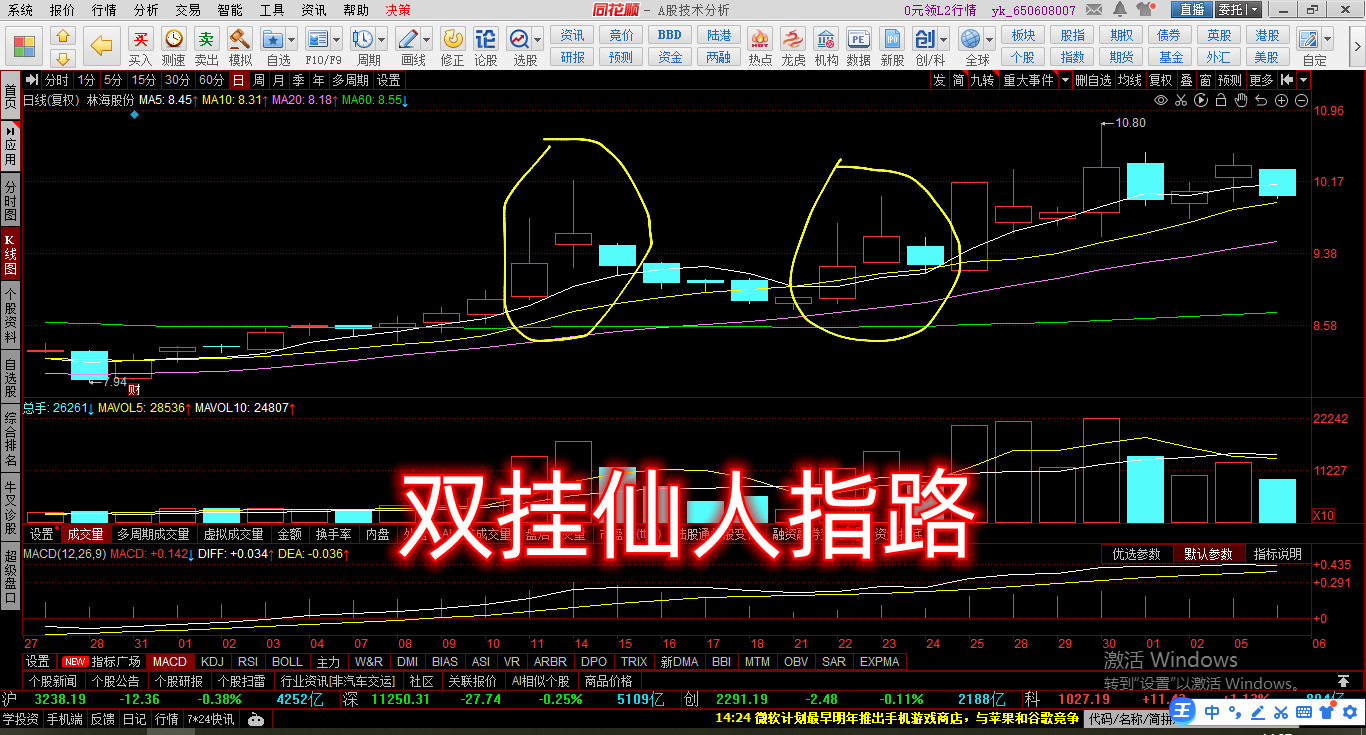Click the 修正 correction icon

(453, 45)
